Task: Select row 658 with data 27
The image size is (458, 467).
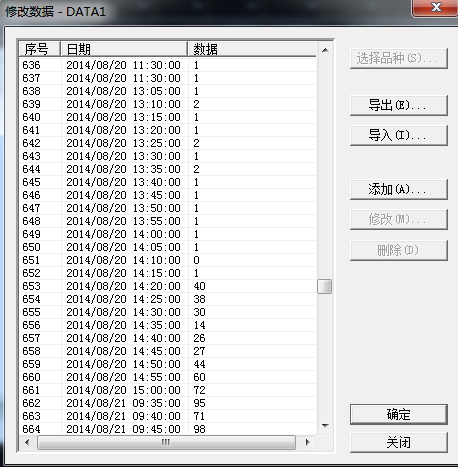Action: pos(168,351)
